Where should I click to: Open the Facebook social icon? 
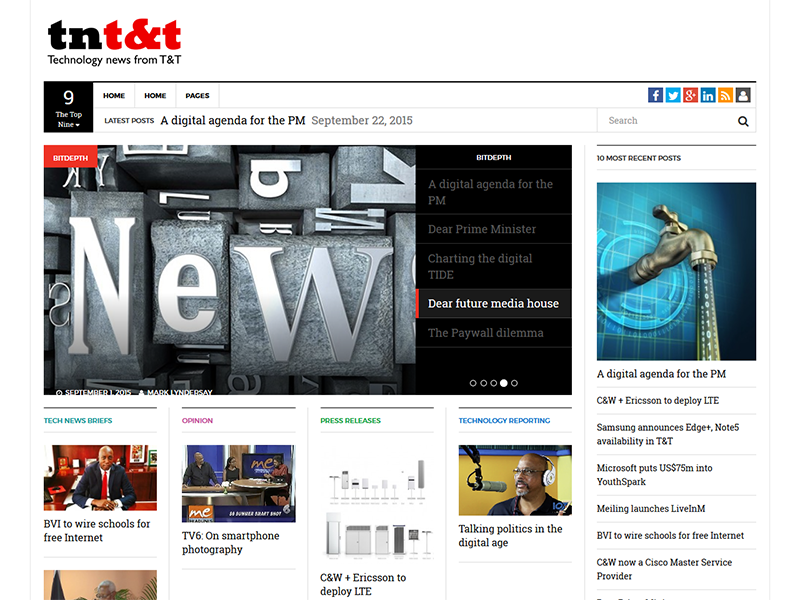point(655,95)
